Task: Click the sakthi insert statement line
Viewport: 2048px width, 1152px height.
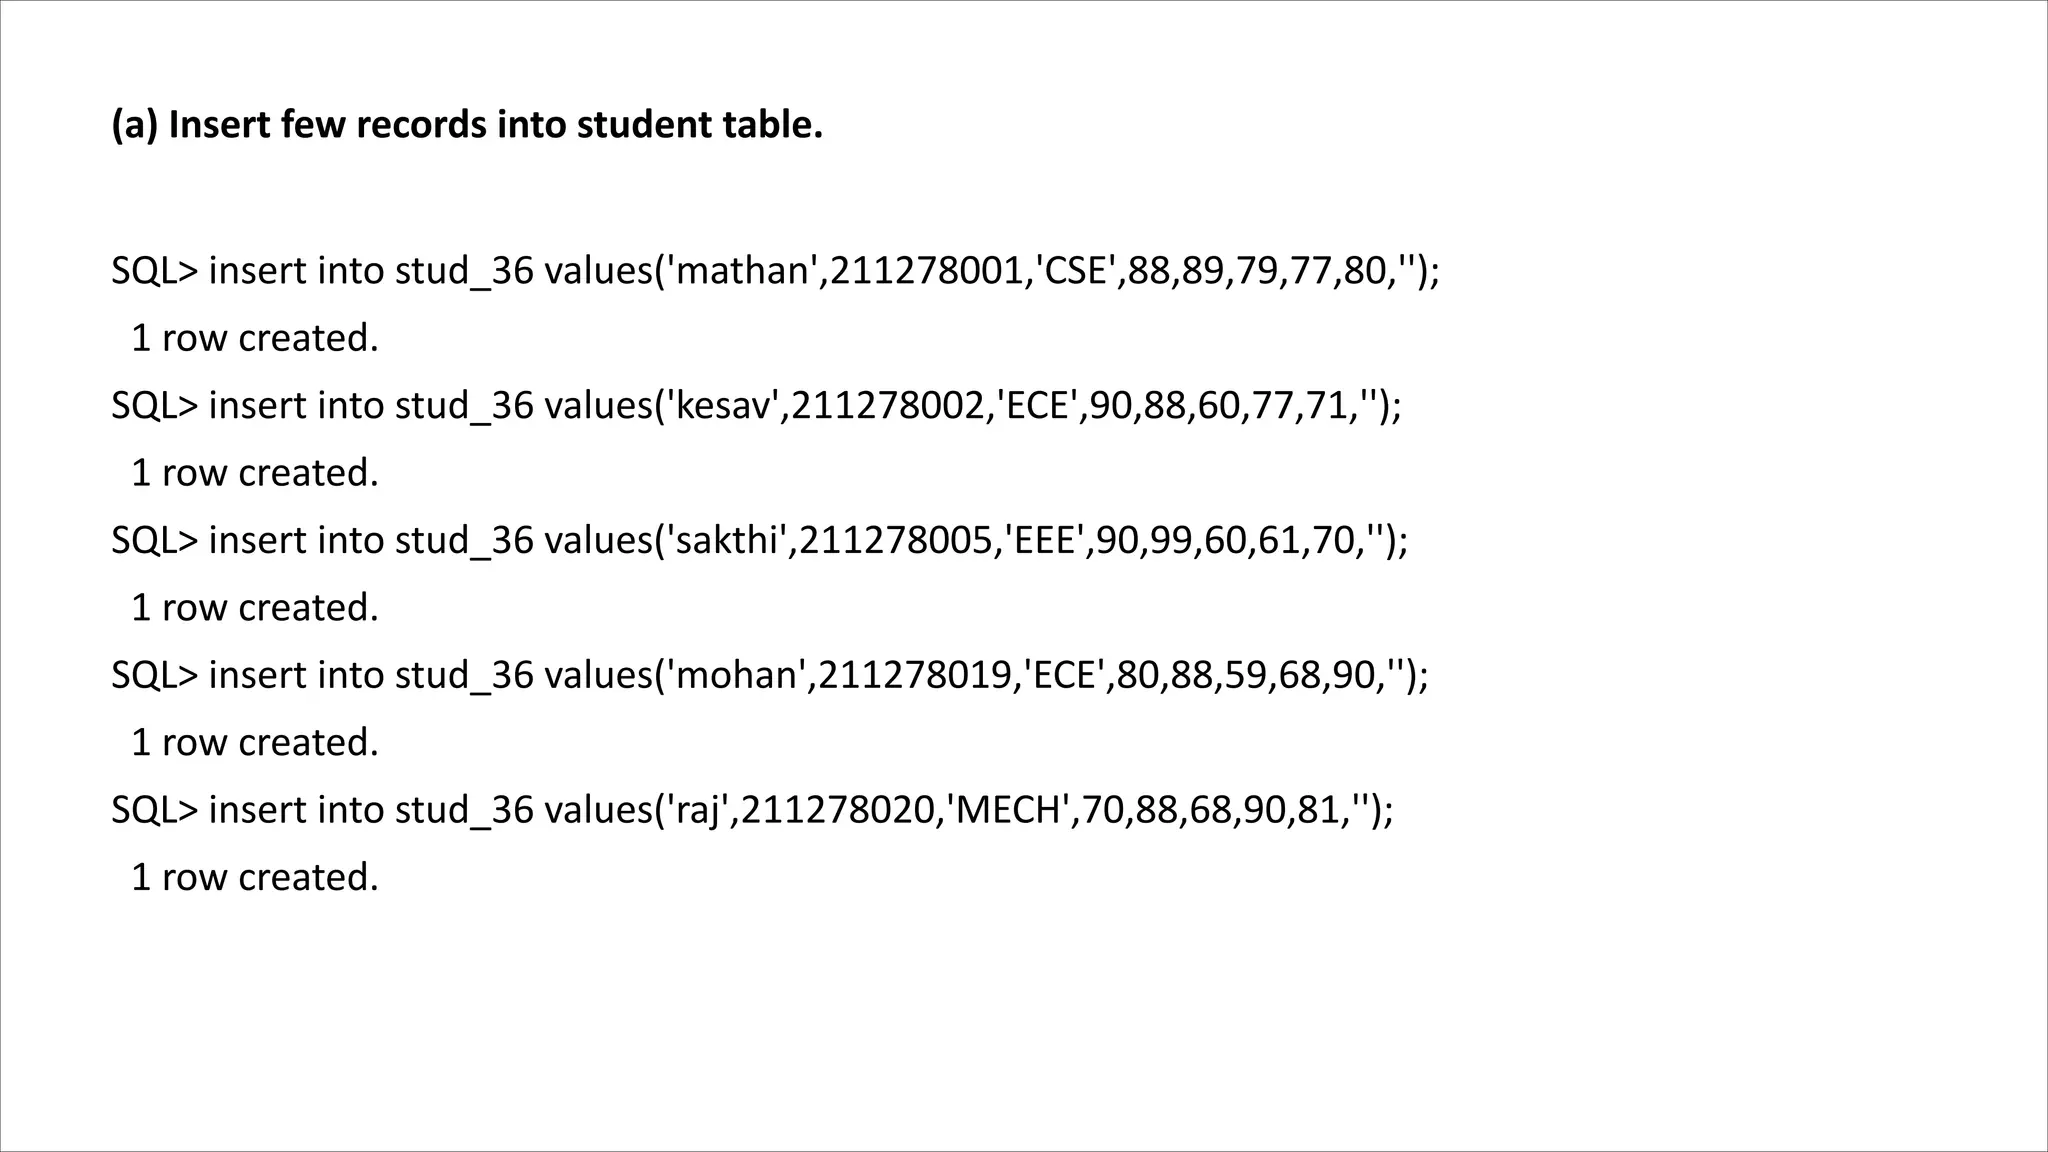Action: [x=760, y=541]
